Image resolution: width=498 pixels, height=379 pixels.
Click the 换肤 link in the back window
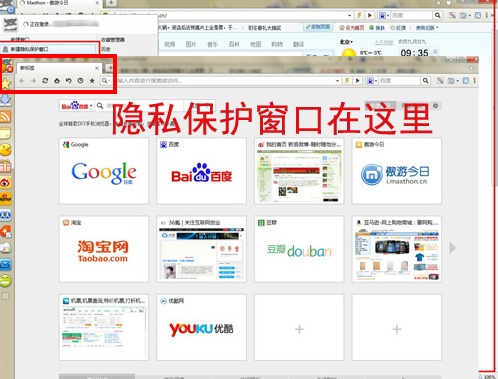coord(377,28)
